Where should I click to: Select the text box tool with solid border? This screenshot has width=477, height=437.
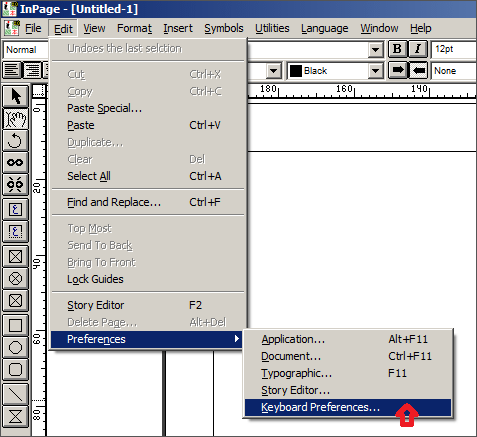15,209
